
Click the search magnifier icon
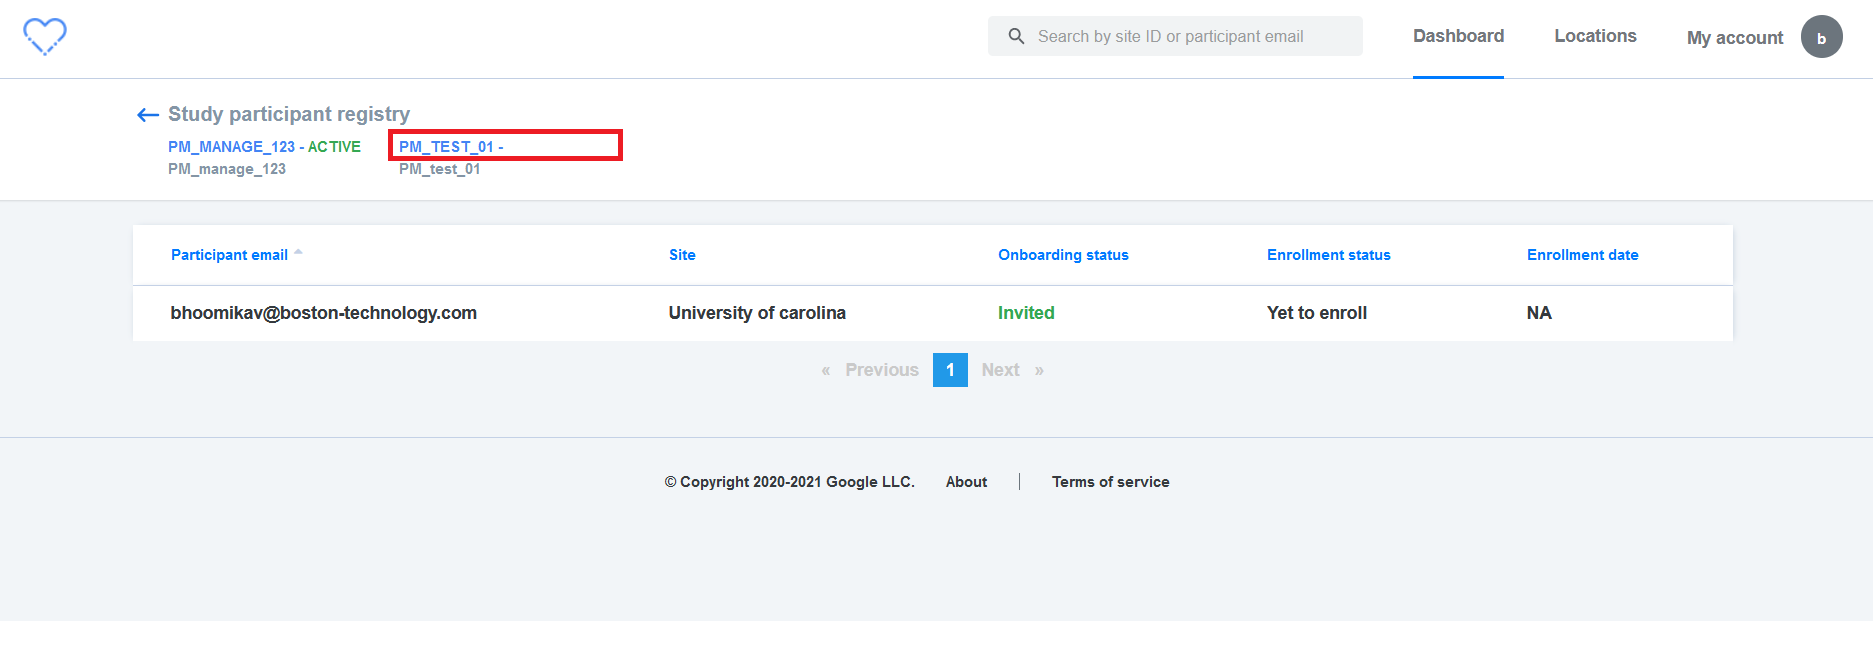point(1016,36)
